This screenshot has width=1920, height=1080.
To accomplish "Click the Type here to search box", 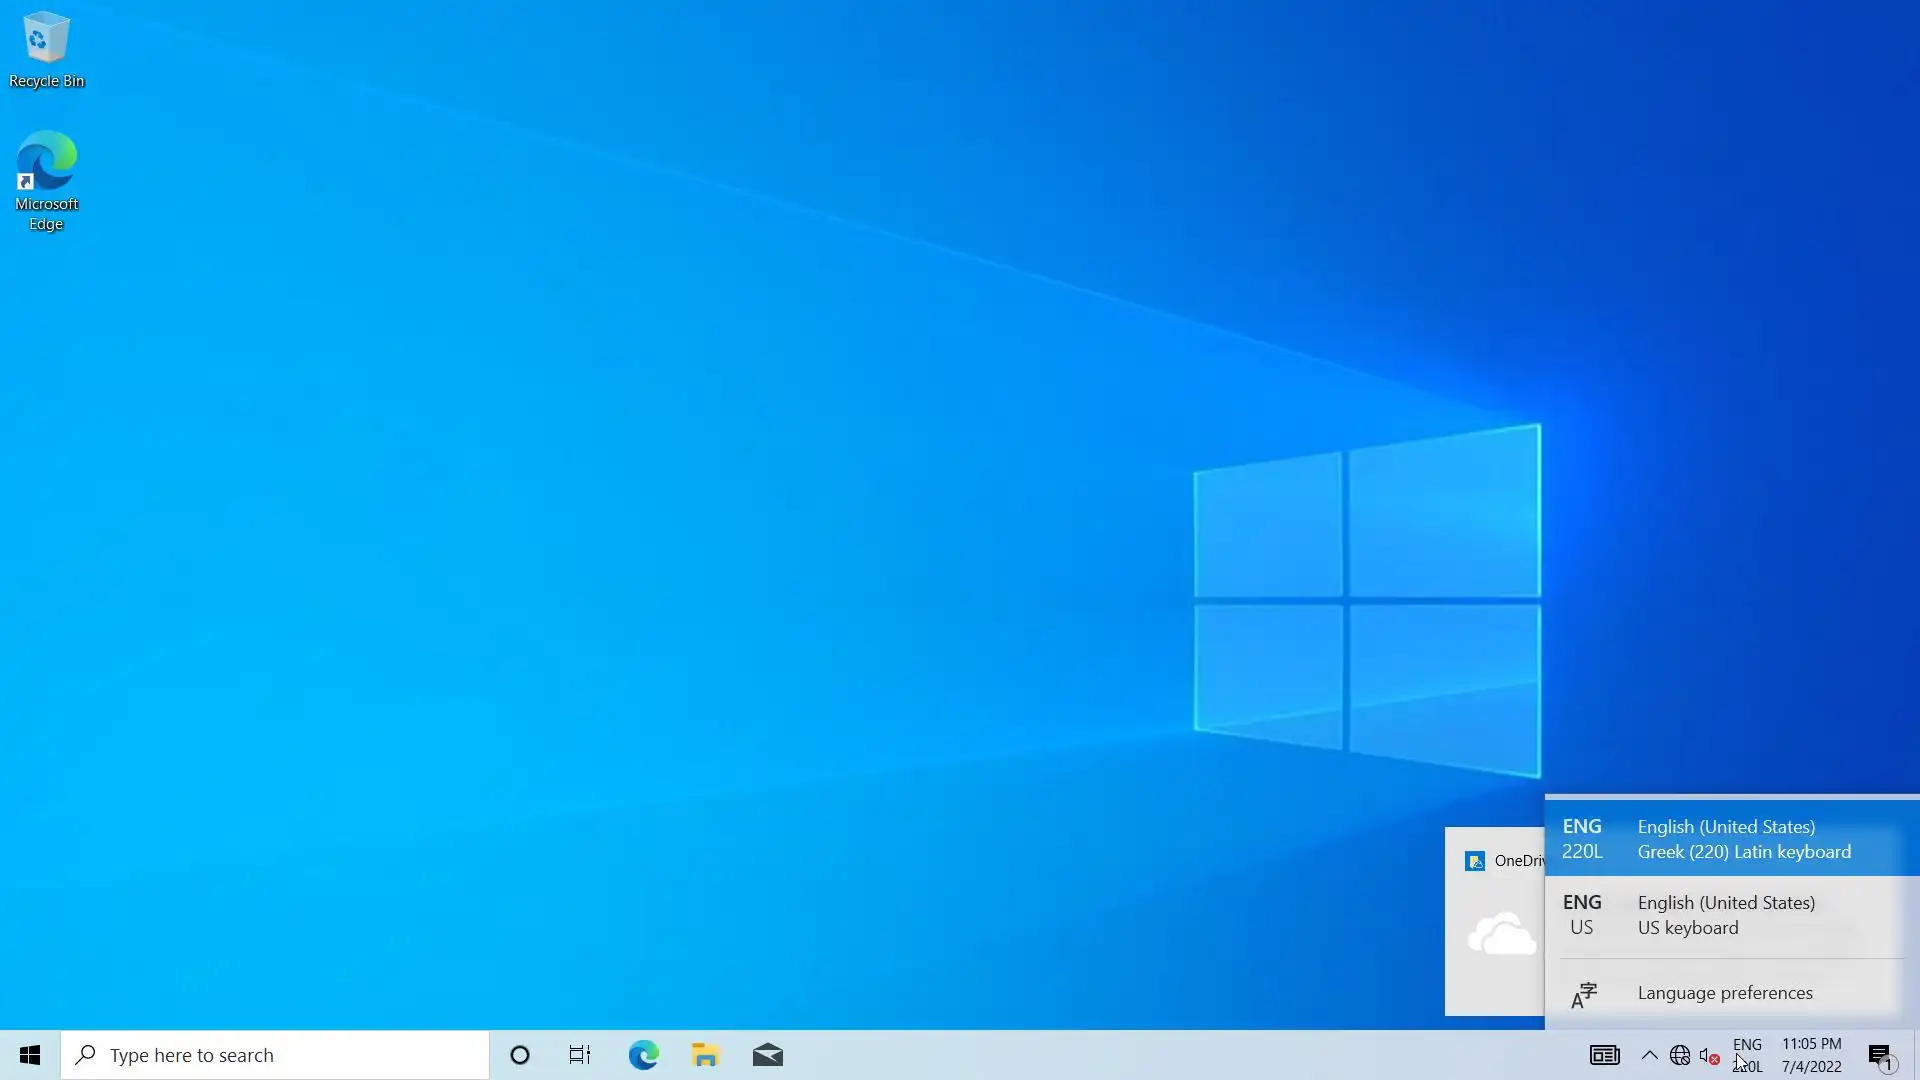I will pyautogui.click(x=275, y=1055).
